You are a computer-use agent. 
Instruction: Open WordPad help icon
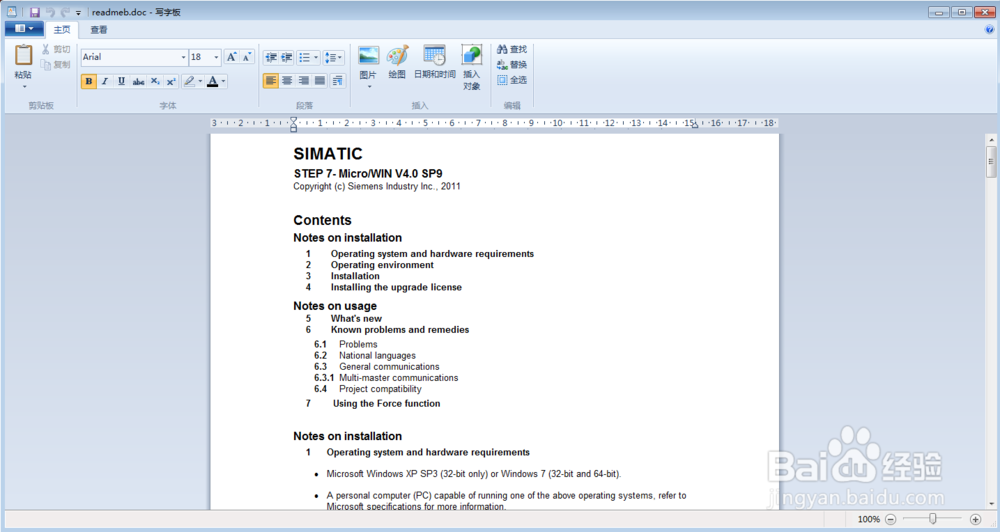pyautogui.click(x=989, y=29)
